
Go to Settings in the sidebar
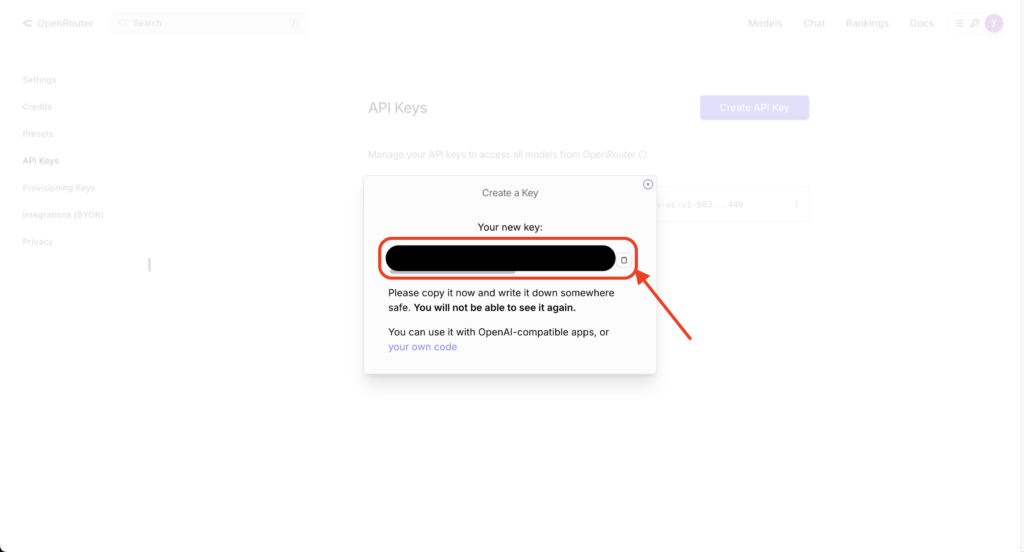[39, 80]
